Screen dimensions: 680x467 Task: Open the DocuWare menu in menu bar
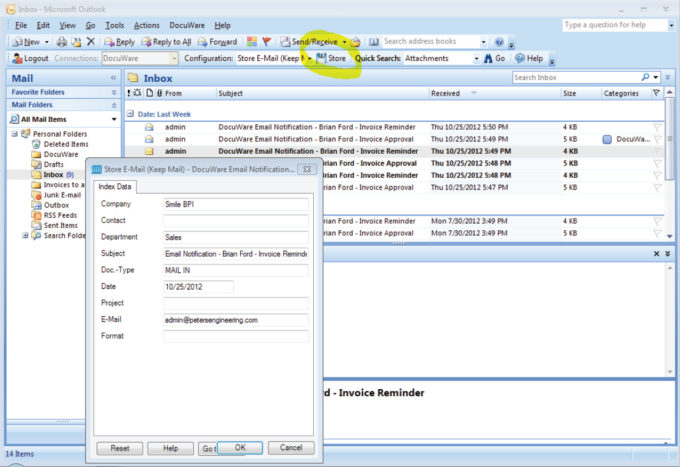[187, 25]
